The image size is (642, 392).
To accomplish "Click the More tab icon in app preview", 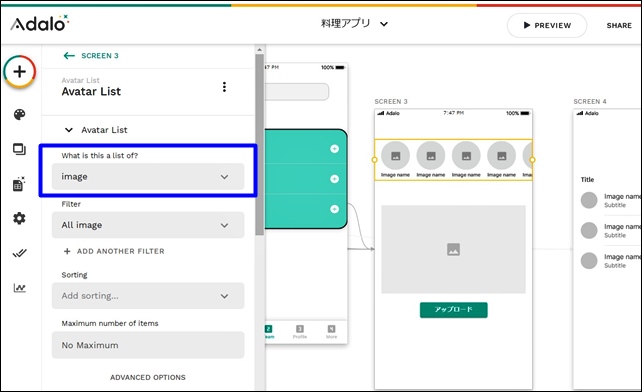I will tap(331, 329).
